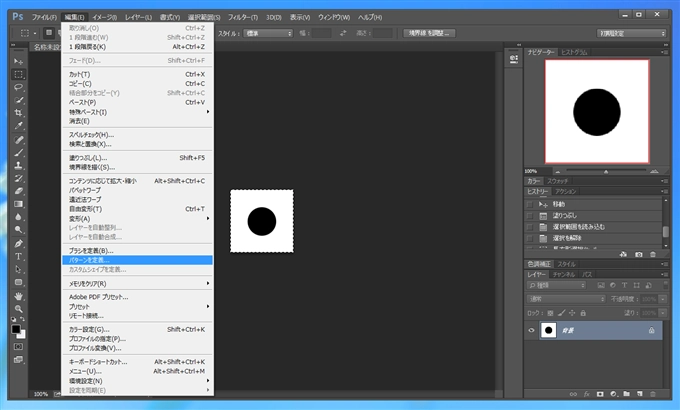The height and width of the screenshot is (410, 680).
Task: Click foreground color black swatch
Action: click(x=16, y=329)
